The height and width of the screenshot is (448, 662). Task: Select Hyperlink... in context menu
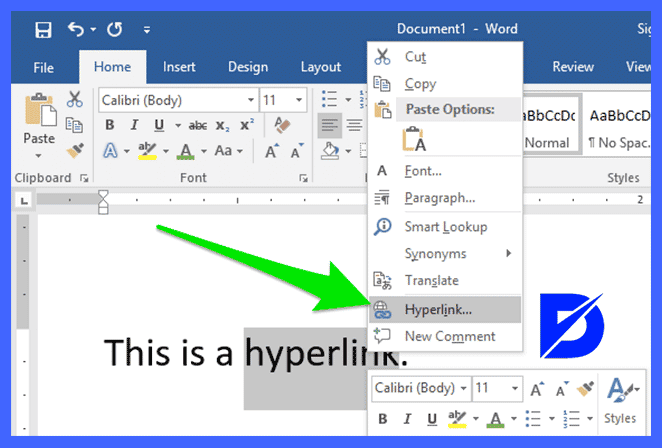click(445, 310)
